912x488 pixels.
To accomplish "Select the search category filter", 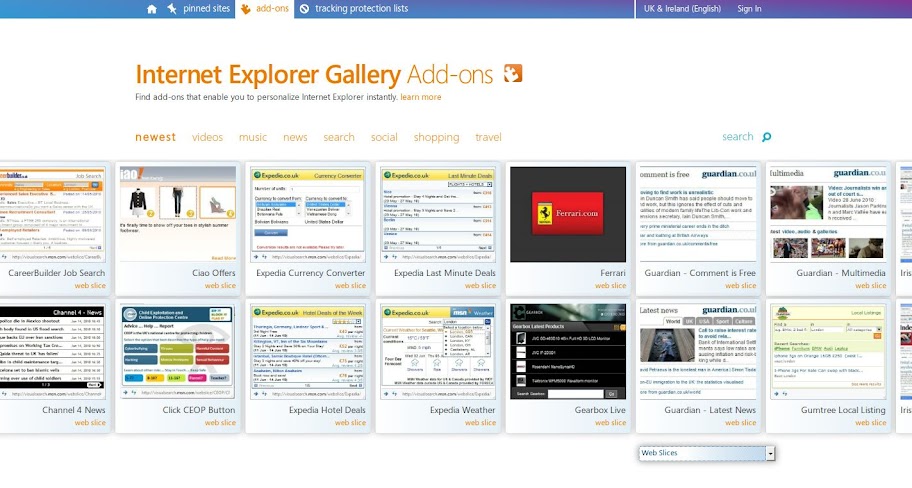I will 339,137.
